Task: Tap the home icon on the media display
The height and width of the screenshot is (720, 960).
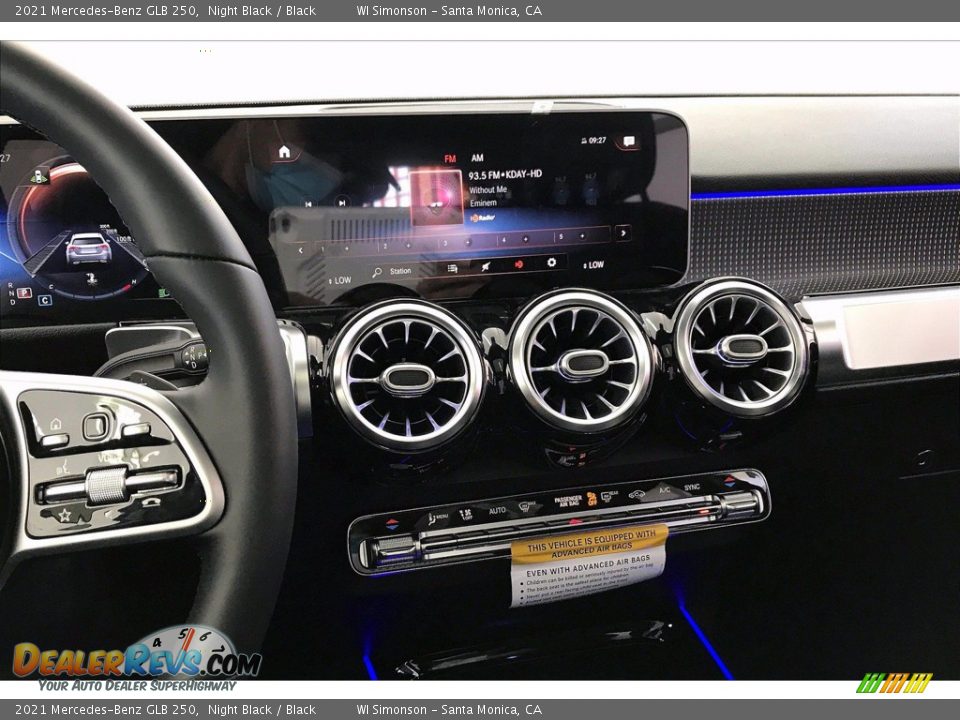Action: click(x=284, y=150)
